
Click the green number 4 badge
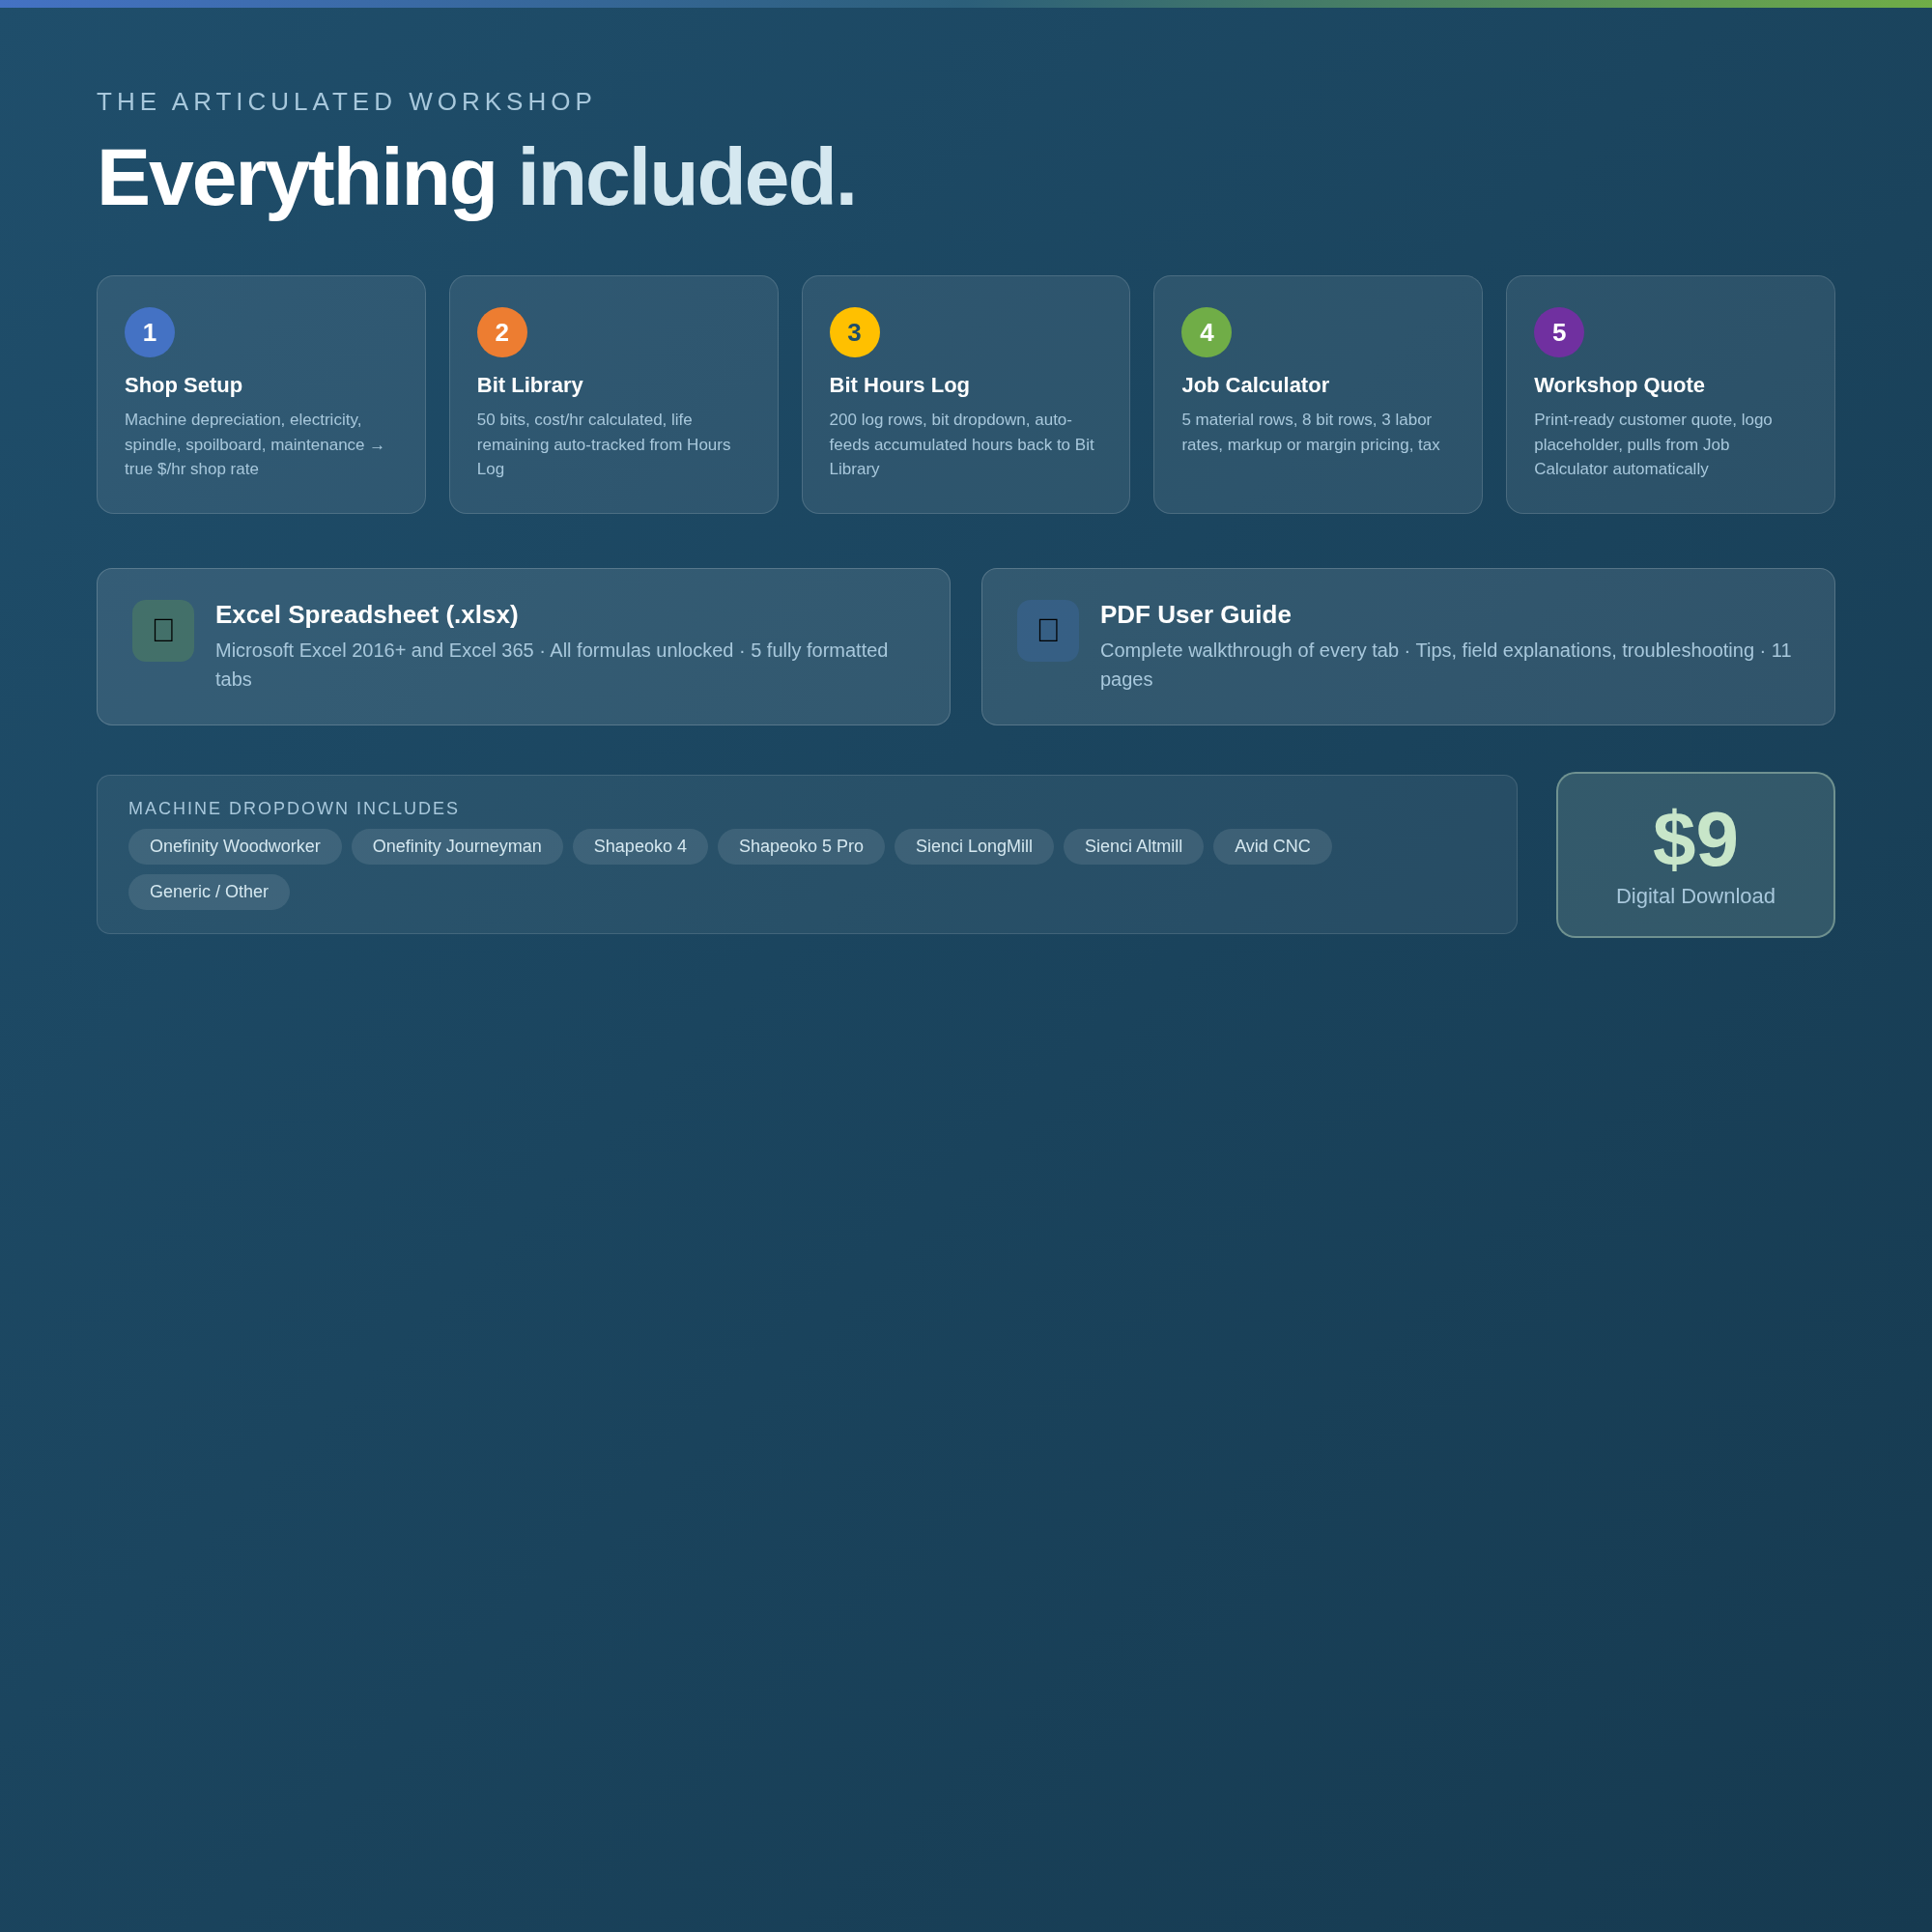1206,332
